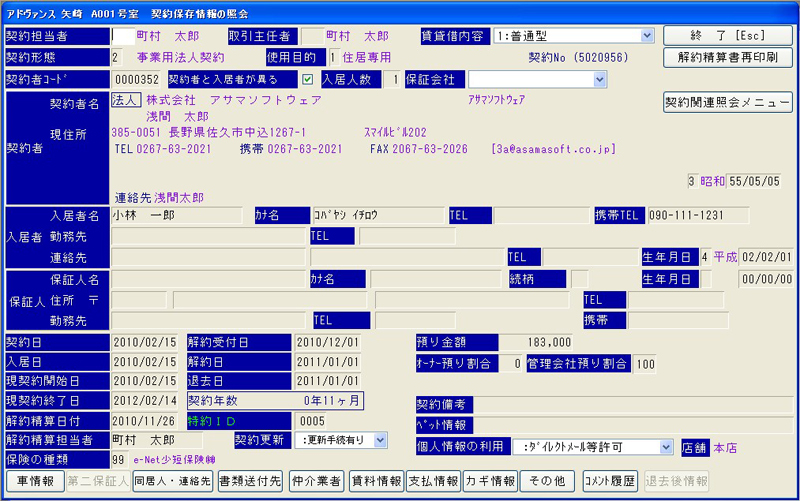Open 同居人・連絡先 section

172,481
